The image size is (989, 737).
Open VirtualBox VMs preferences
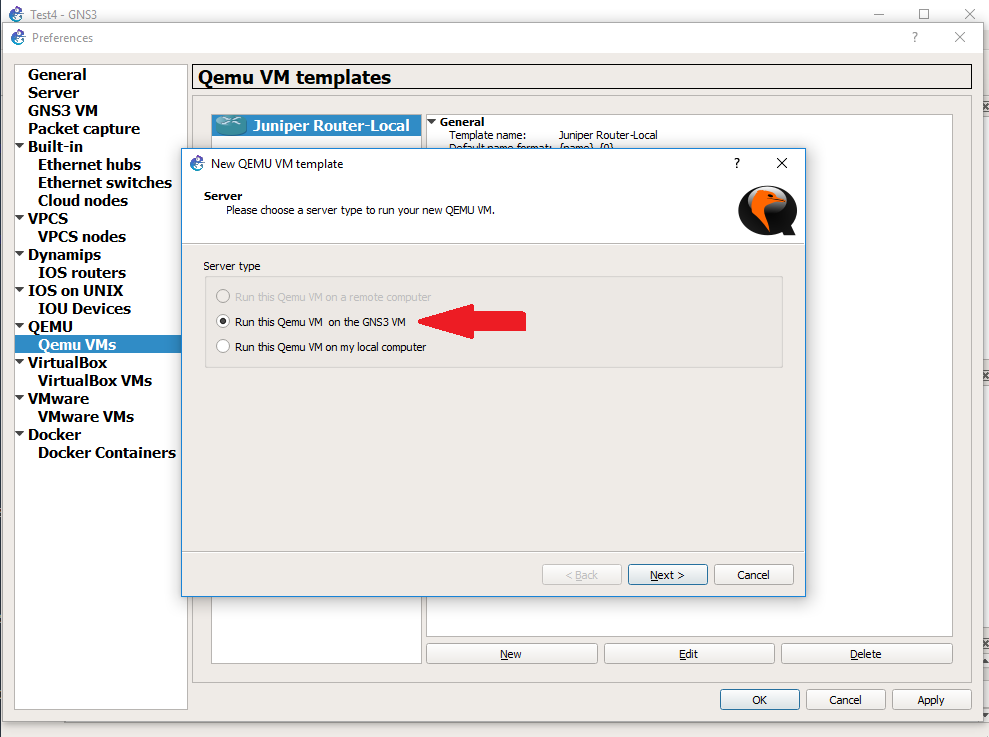tap(95, 380)
